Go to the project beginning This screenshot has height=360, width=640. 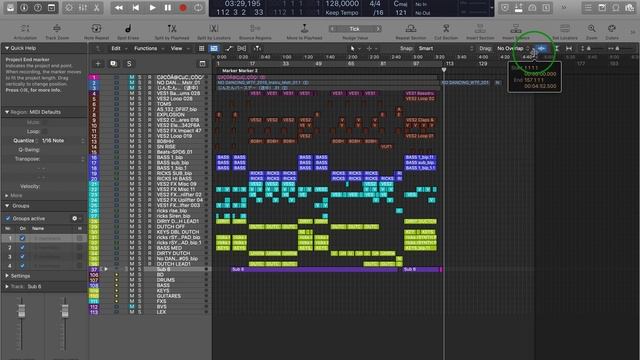click(x=136, y=8)
